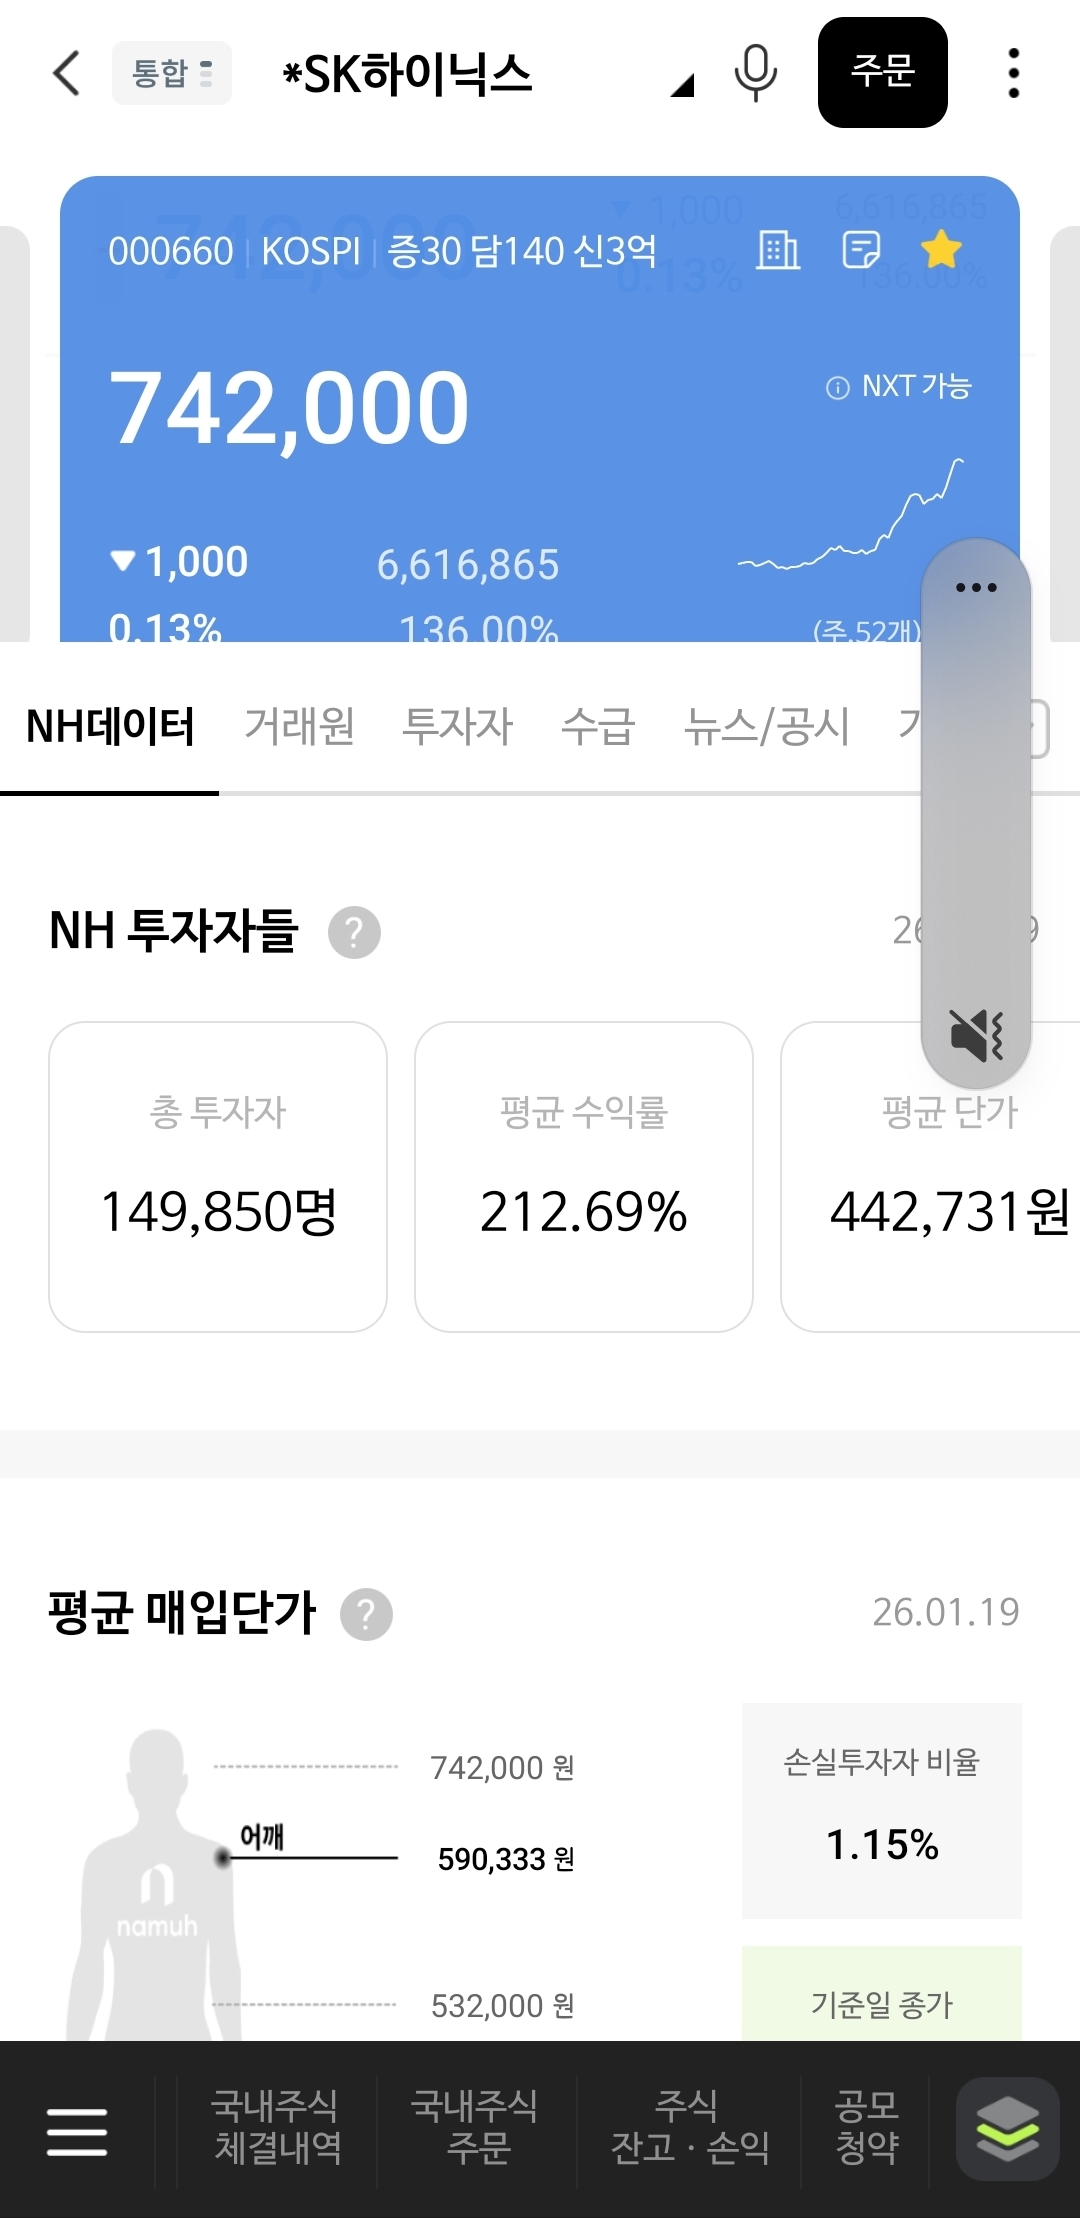Toggle the favorite star for SK하이닉스
1080x2218 pixels.
coord(941,250)
